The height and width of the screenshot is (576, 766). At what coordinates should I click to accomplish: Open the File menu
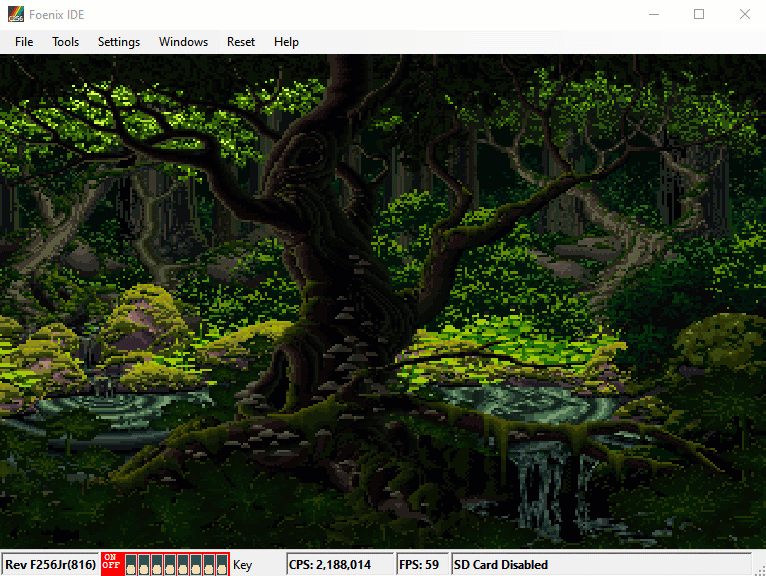[x=24, y=42]
